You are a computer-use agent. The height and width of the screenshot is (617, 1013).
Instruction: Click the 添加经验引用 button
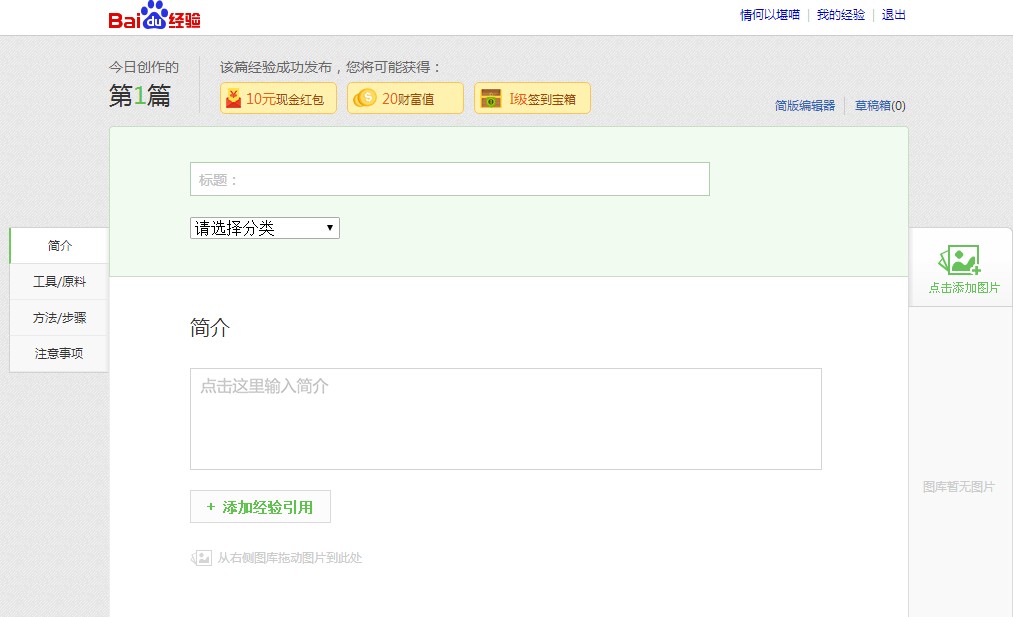pyautogui.click(x=260, y=506)
